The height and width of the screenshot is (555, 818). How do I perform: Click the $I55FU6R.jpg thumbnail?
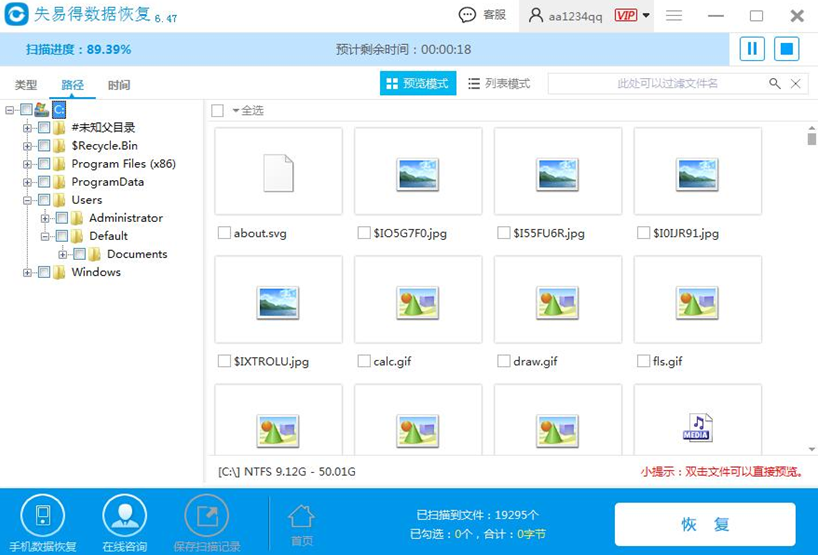coord(558,171)
